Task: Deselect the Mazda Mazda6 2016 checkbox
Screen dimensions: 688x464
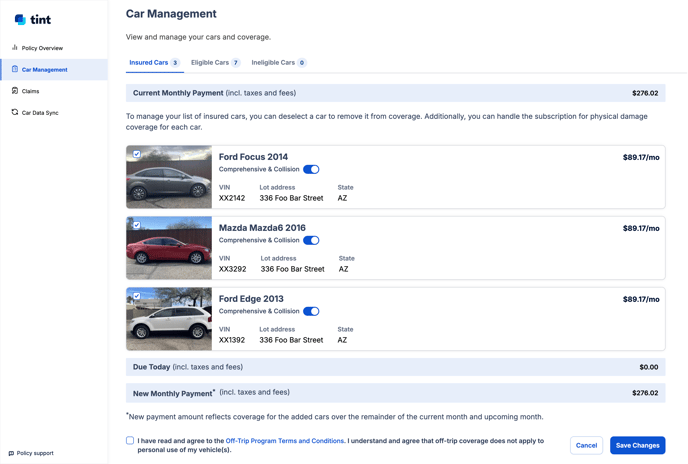Action: 137,225
